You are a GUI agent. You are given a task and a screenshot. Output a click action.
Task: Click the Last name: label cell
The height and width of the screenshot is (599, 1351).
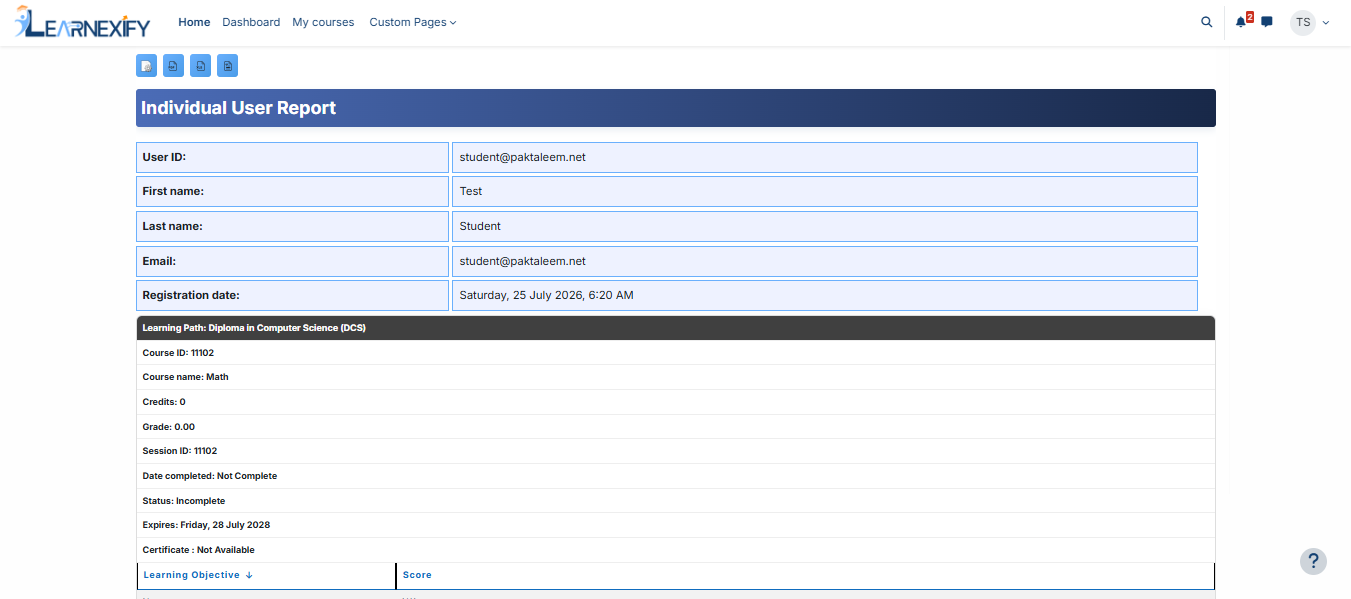(x=292, y=226)
